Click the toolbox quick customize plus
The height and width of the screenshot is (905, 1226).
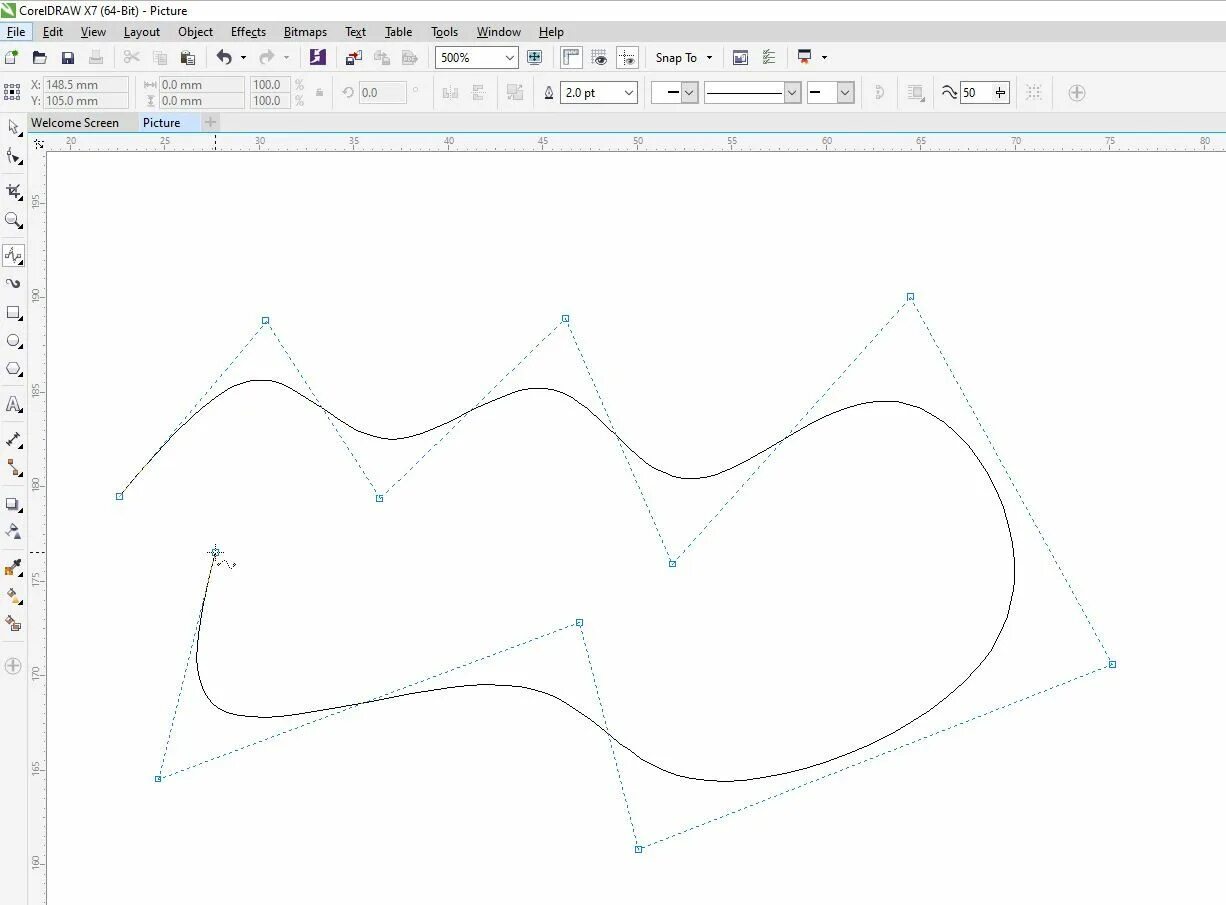13,665
